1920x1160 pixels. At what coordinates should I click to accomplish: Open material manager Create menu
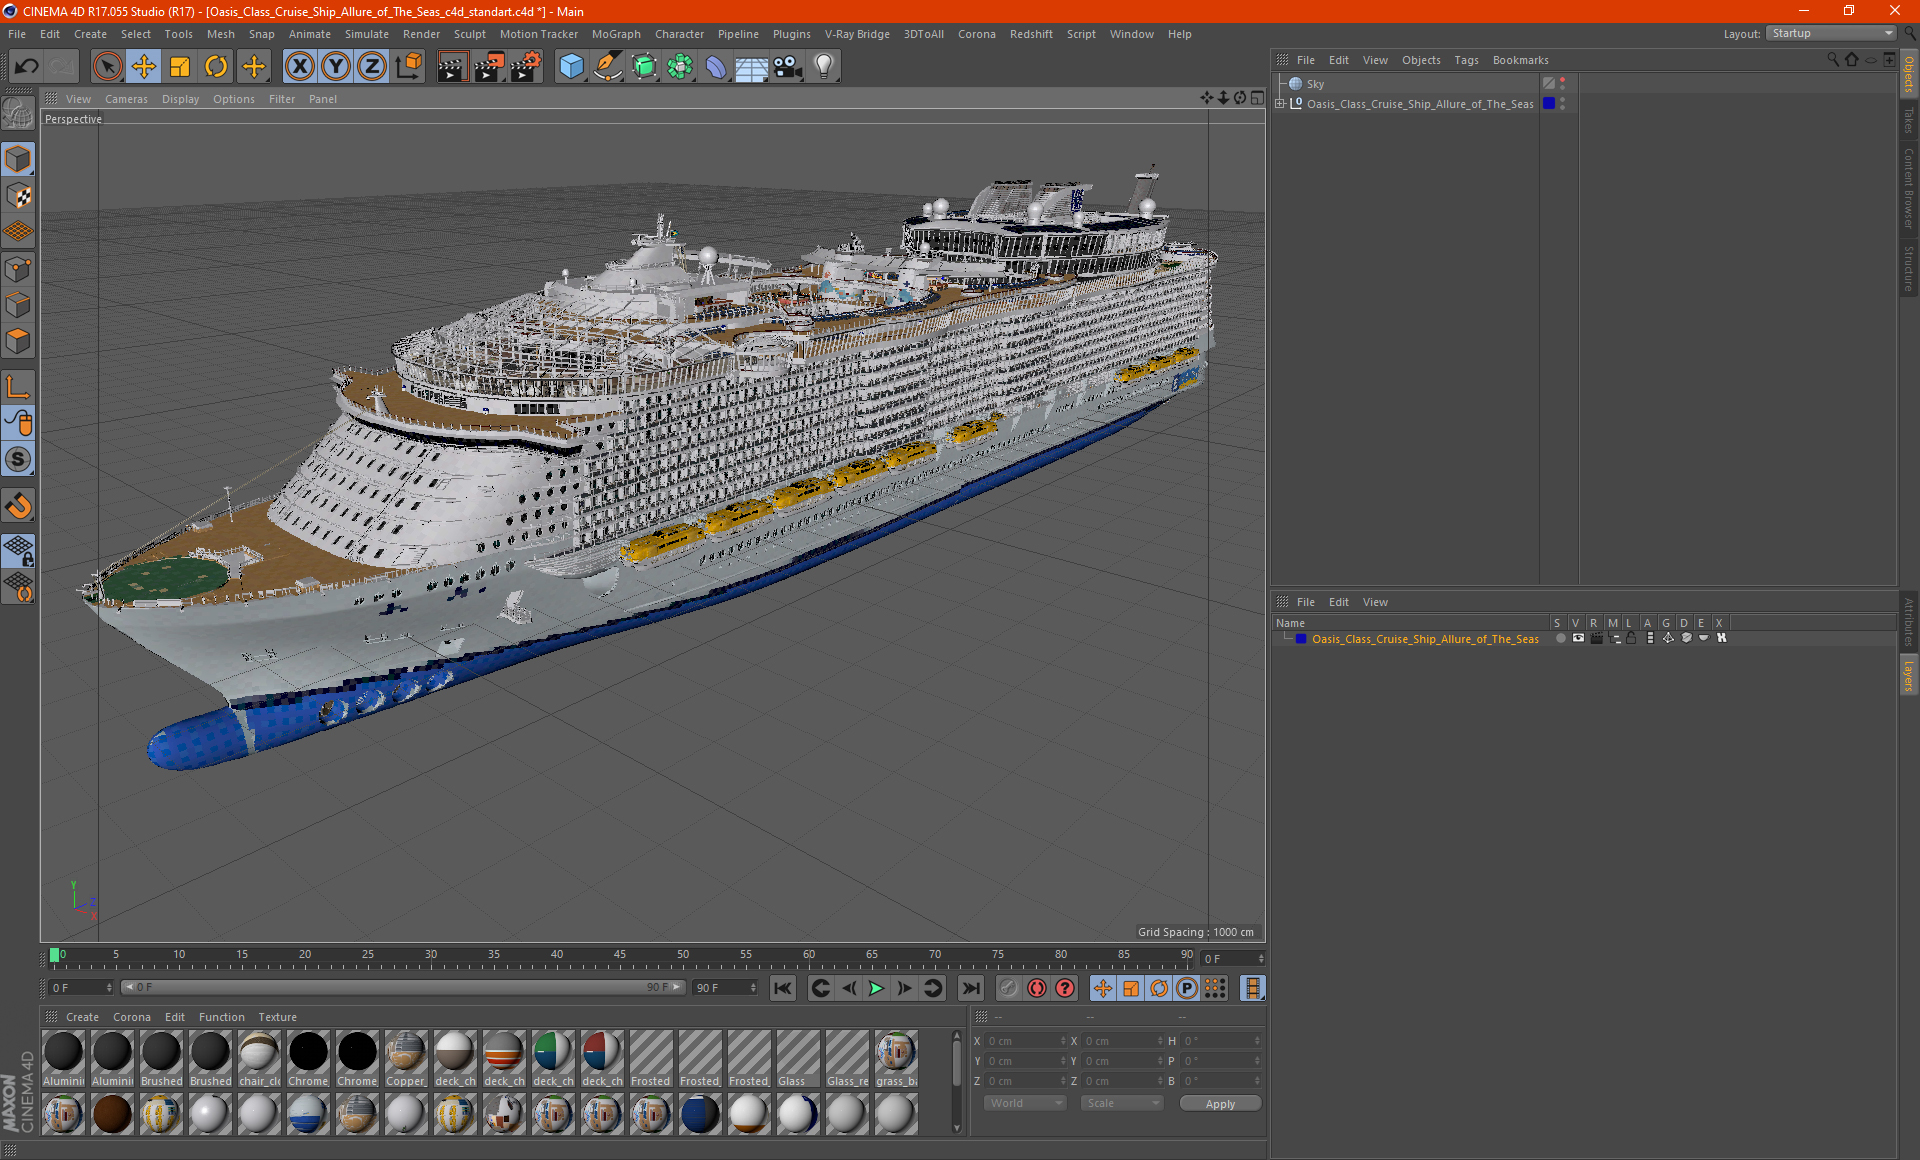(x=82, y=1017)
